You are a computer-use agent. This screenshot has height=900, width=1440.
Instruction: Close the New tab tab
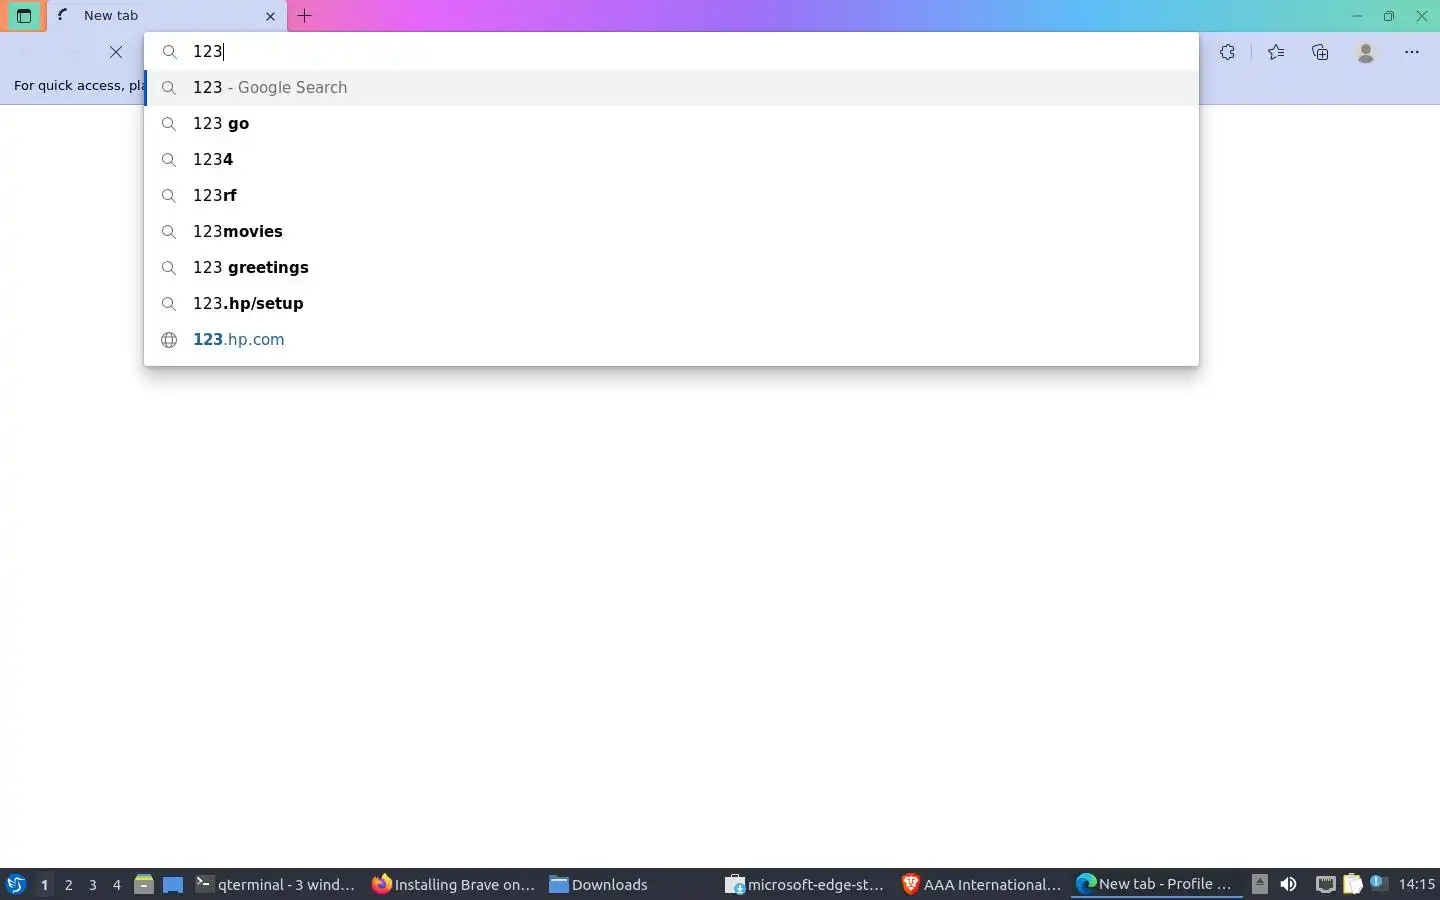[x=270, y=16]
